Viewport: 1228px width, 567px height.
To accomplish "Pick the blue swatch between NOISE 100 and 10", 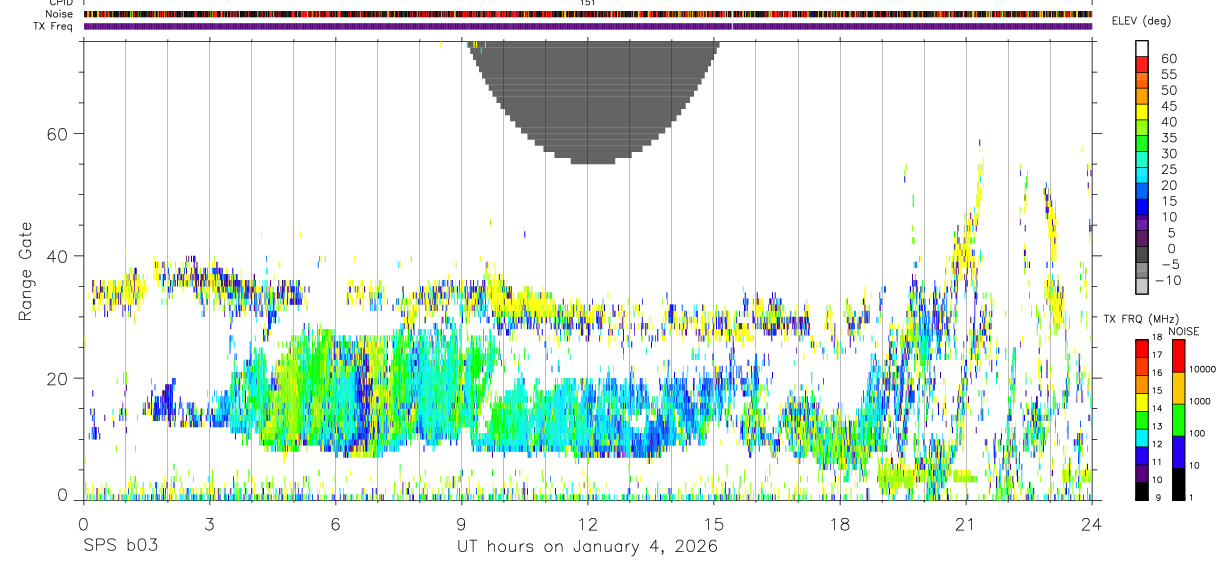I will pyautogui.click(x=1178, y=452).
